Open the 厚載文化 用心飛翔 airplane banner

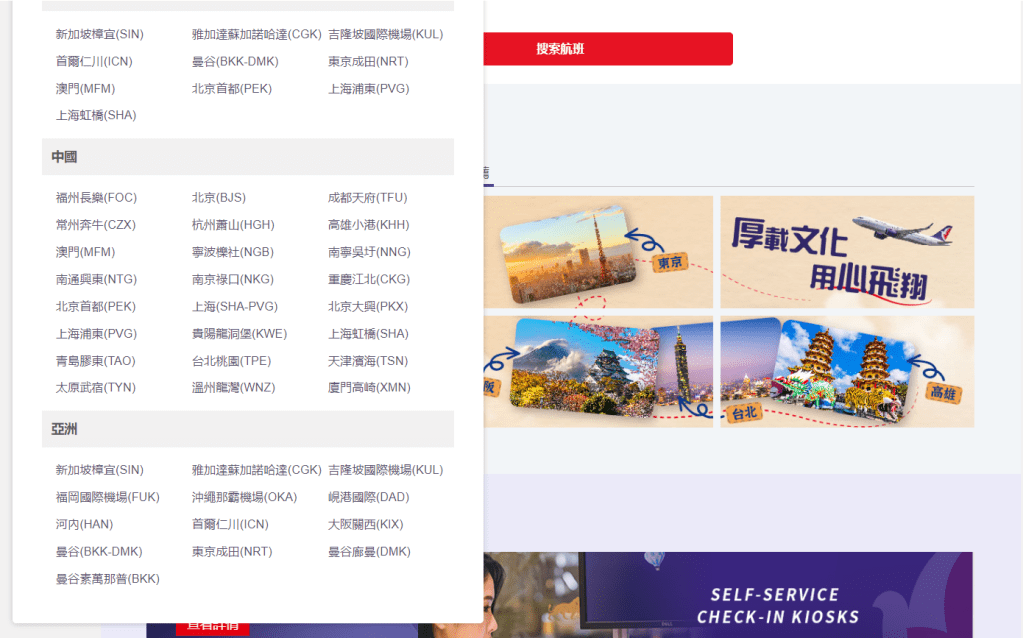[846, 251]
